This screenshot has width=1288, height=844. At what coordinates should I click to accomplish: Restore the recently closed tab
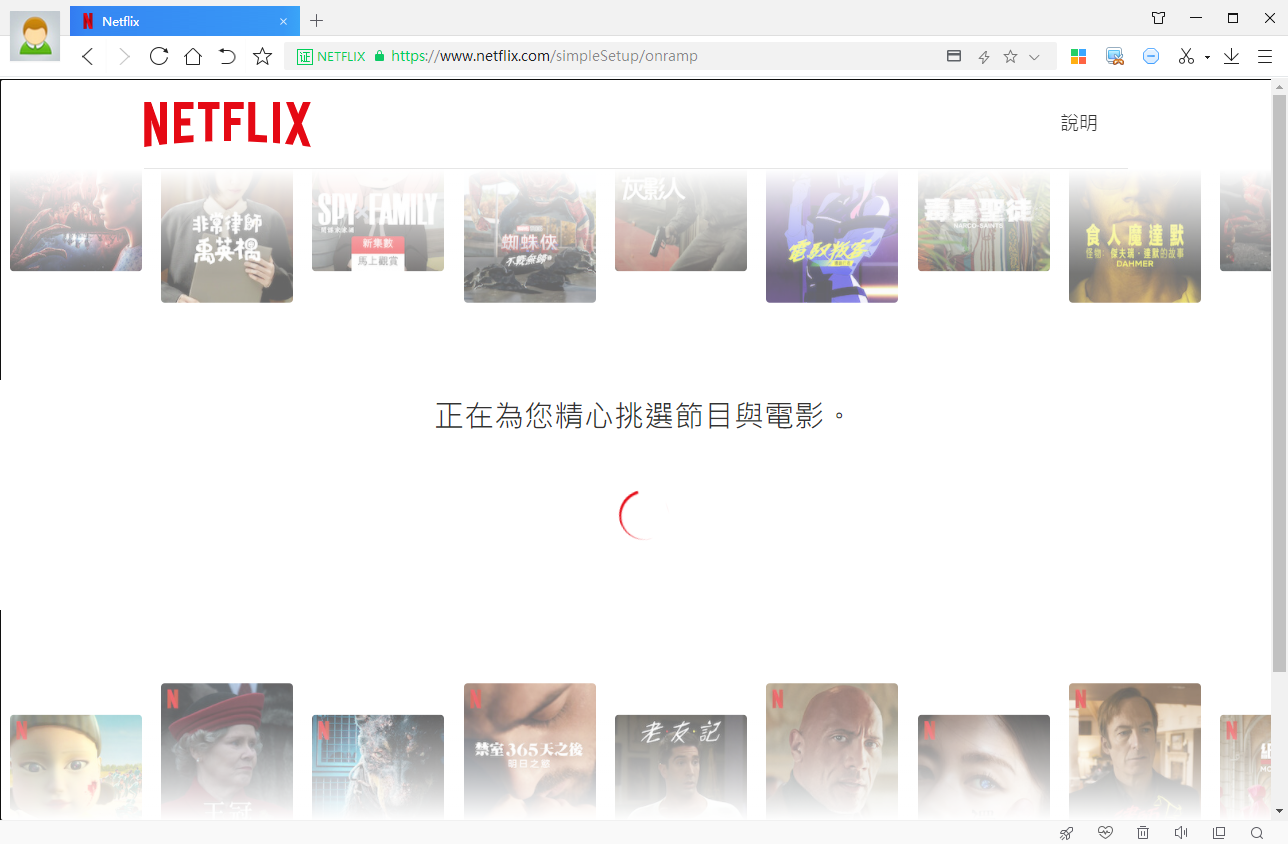(227, 56)
